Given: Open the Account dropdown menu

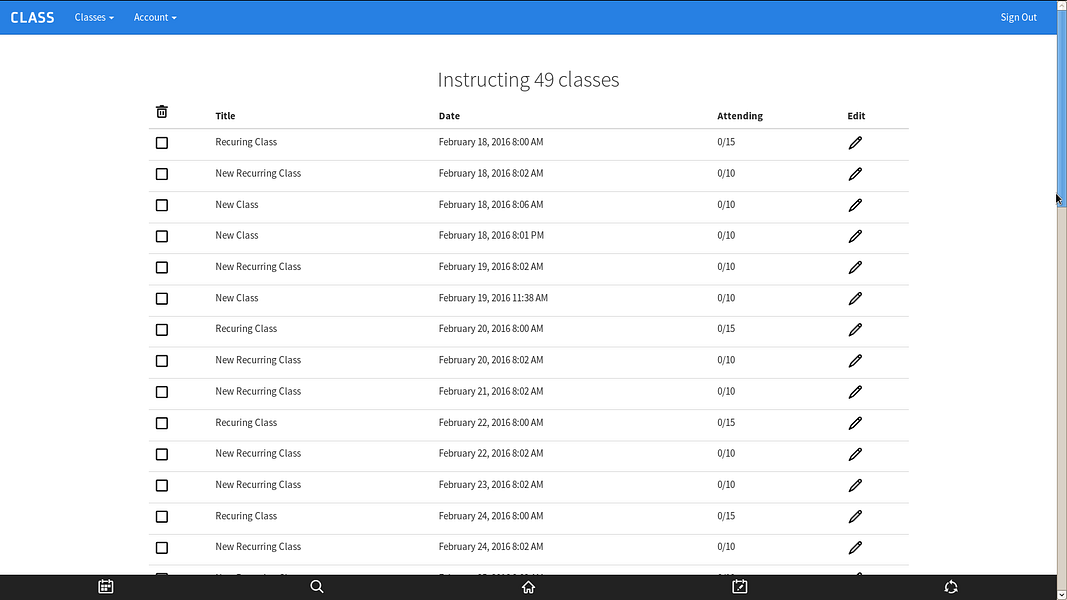Looking at the screenshot, I should click(155, 17).
